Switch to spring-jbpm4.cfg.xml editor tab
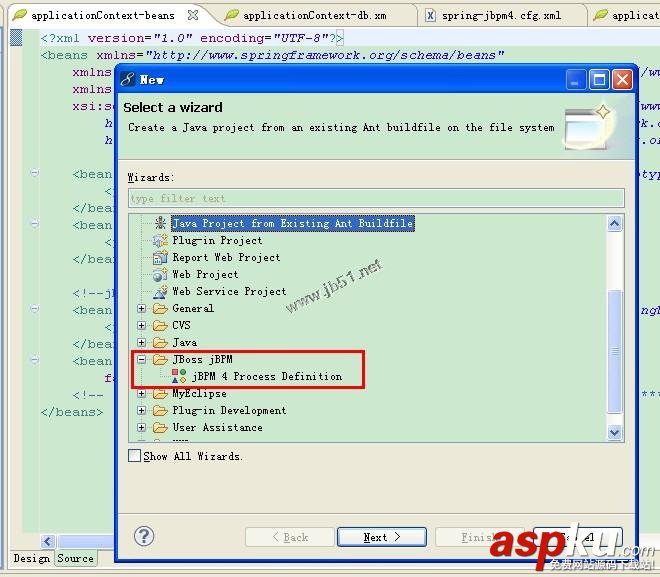Viewport: 660px width, 577px height. point(501,16)
